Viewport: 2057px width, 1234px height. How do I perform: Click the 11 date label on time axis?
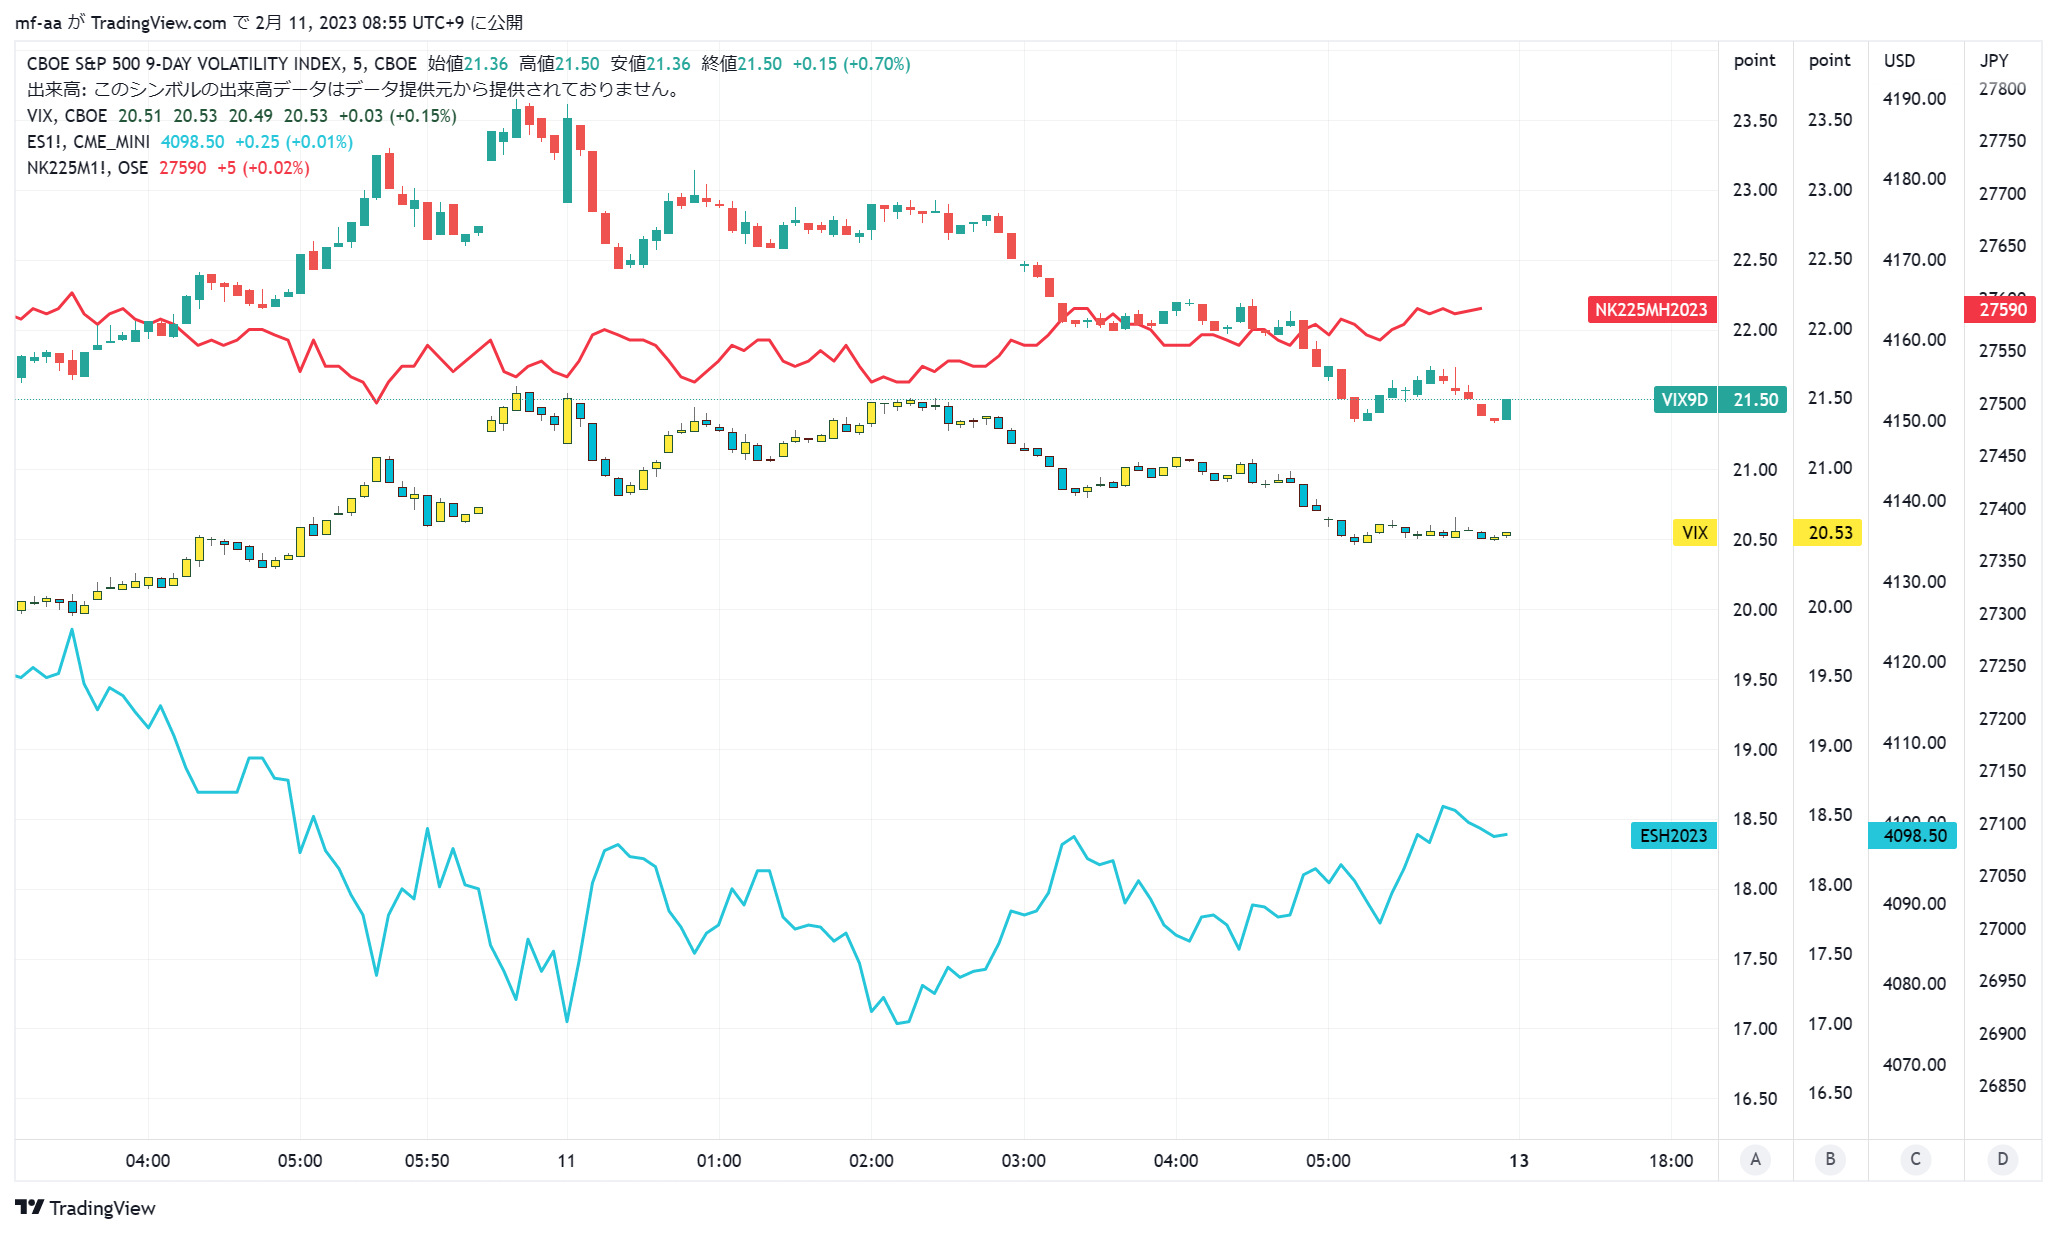click(567, 1161)
